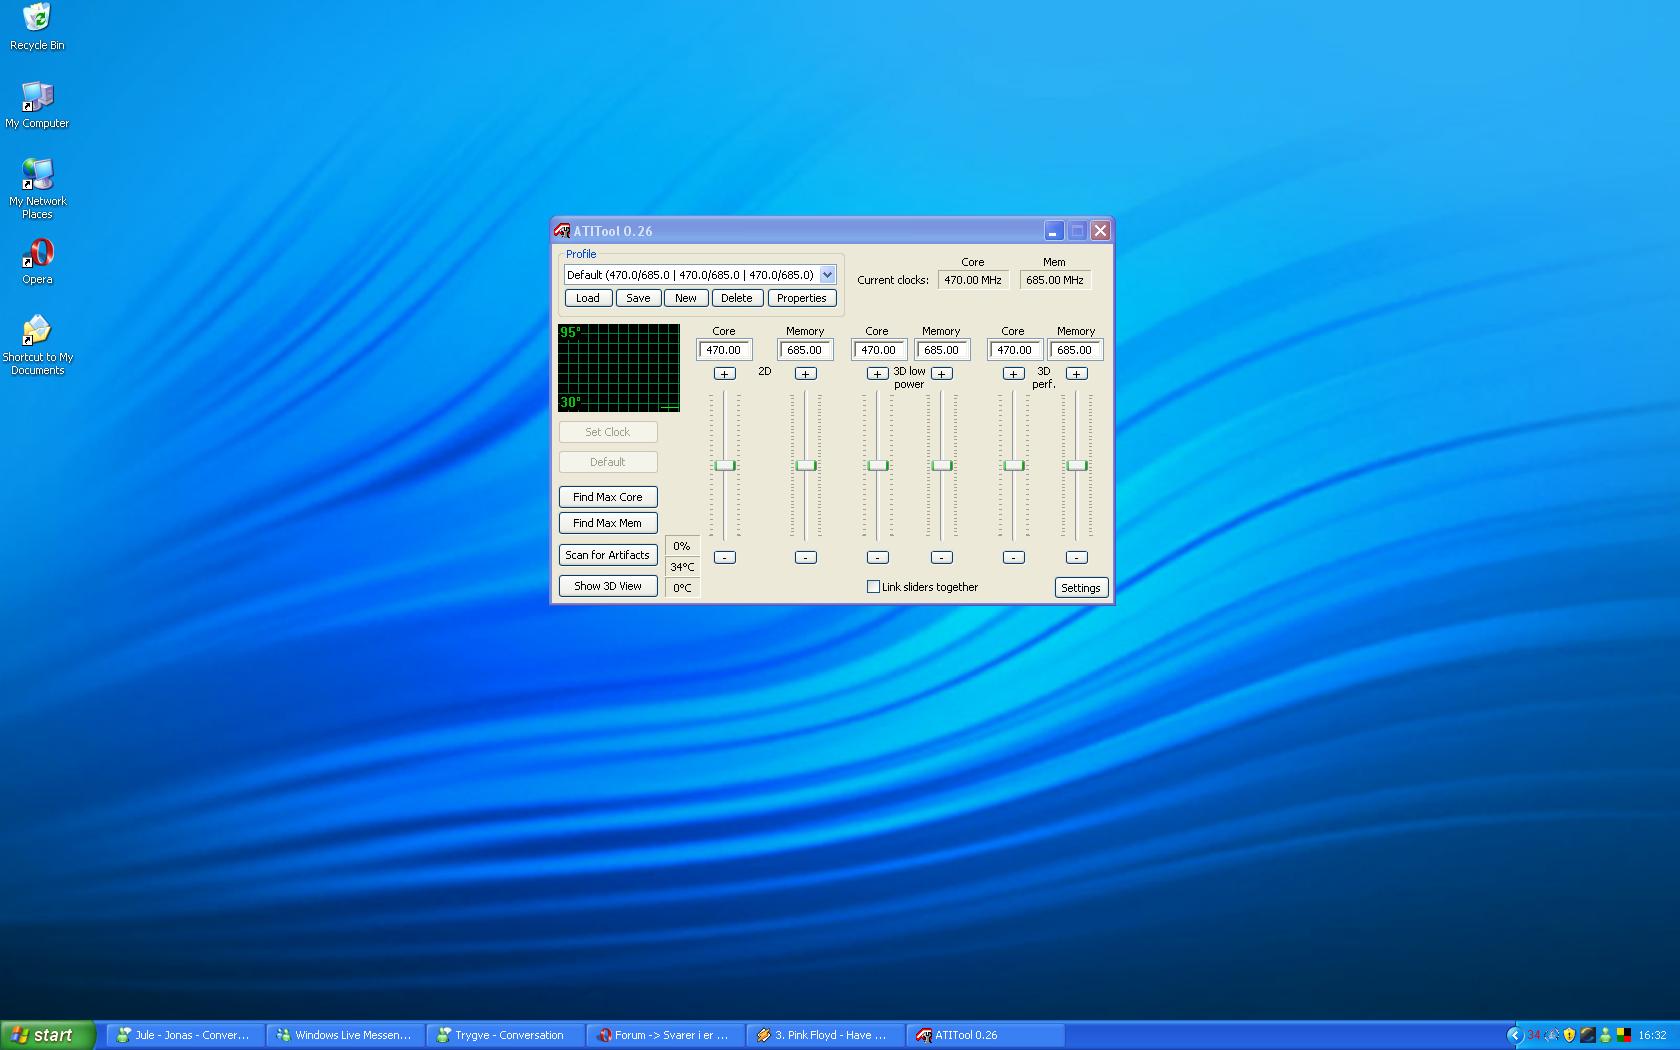Screen dimensions: 1680x1050
Task: Delete the selected profile
Action: point(737,298)
